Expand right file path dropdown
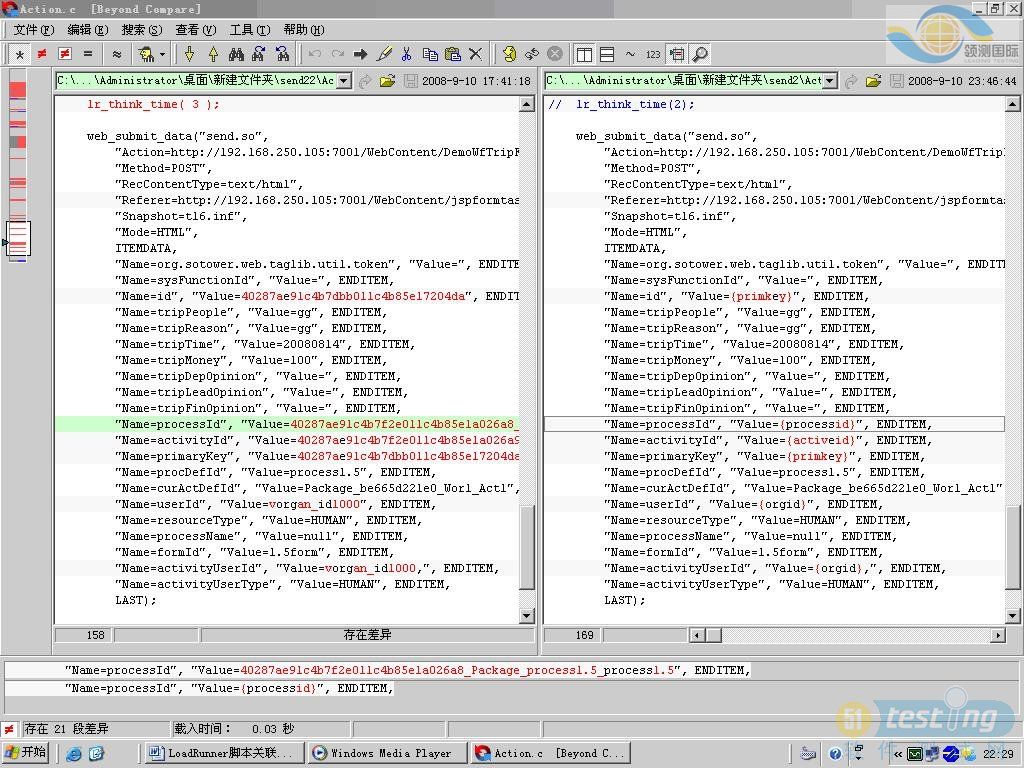 tap(830, 81)
